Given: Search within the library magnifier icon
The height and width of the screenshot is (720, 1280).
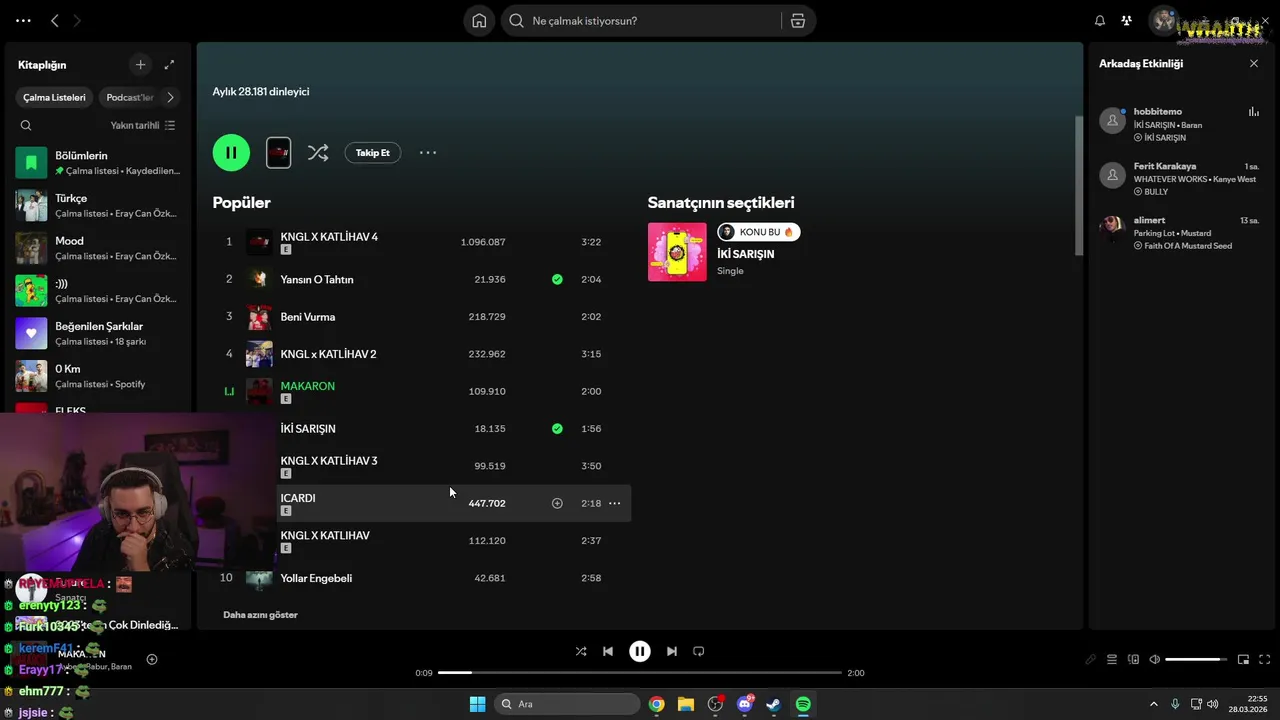Looking at the screenshot, I should tap(26, 125).
